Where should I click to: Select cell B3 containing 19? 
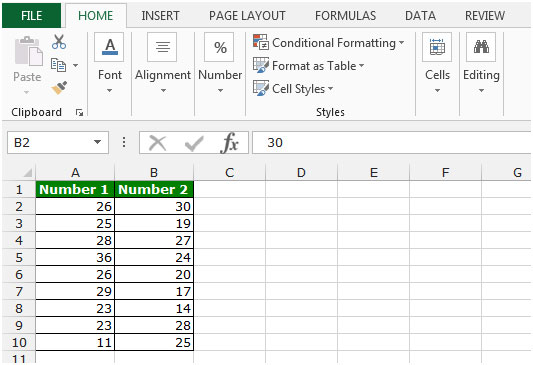(x=154, y=223)
